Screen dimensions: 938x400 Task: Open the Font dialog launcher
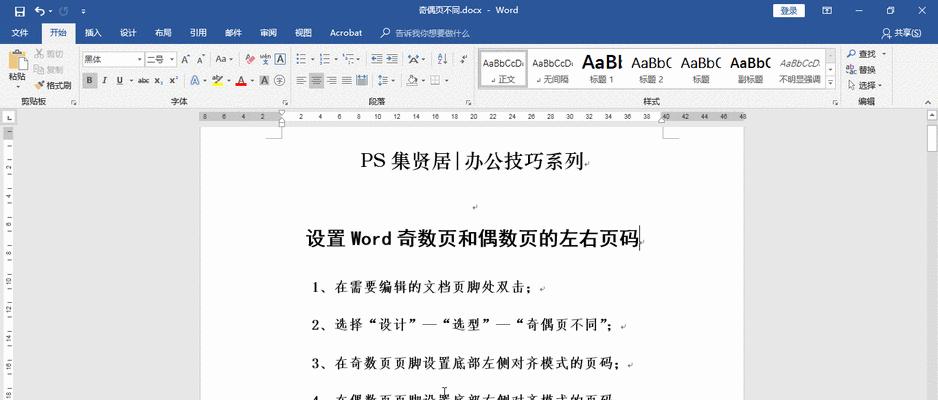point(285,102)
